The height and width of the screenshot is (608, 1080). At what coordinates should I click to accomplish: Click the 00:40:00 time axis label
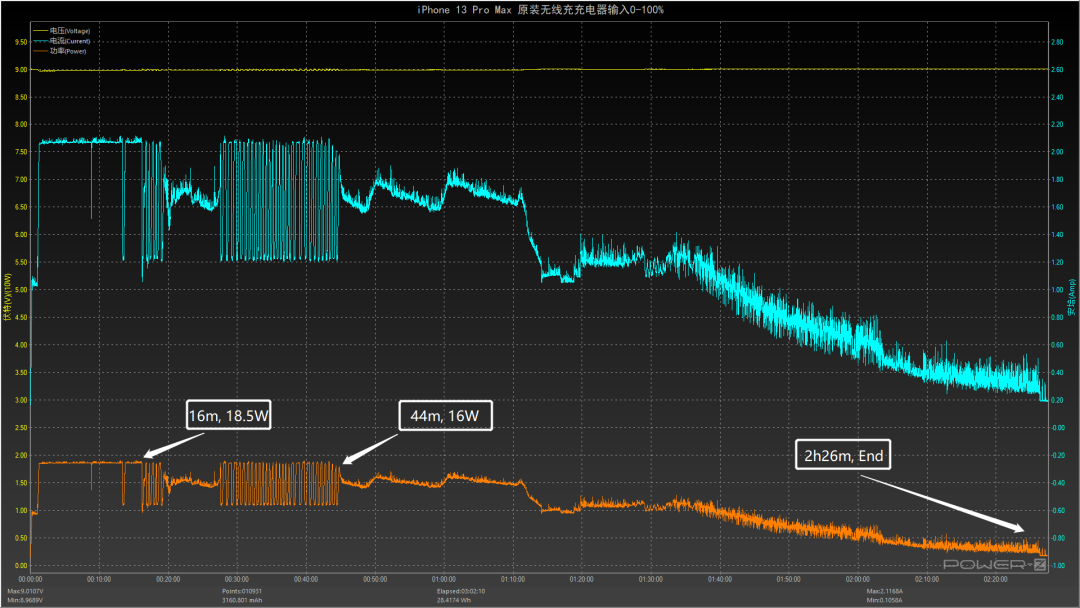pyautogui.click(x=306, y=580)
